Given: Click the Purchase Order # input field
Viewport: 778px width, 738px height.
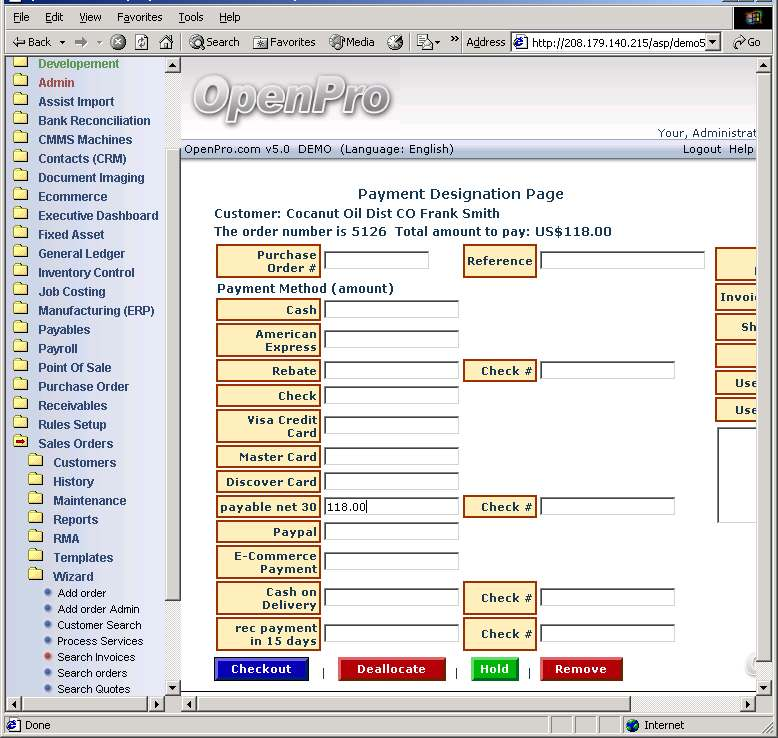Looking at the screenshot, I should 376,260.
